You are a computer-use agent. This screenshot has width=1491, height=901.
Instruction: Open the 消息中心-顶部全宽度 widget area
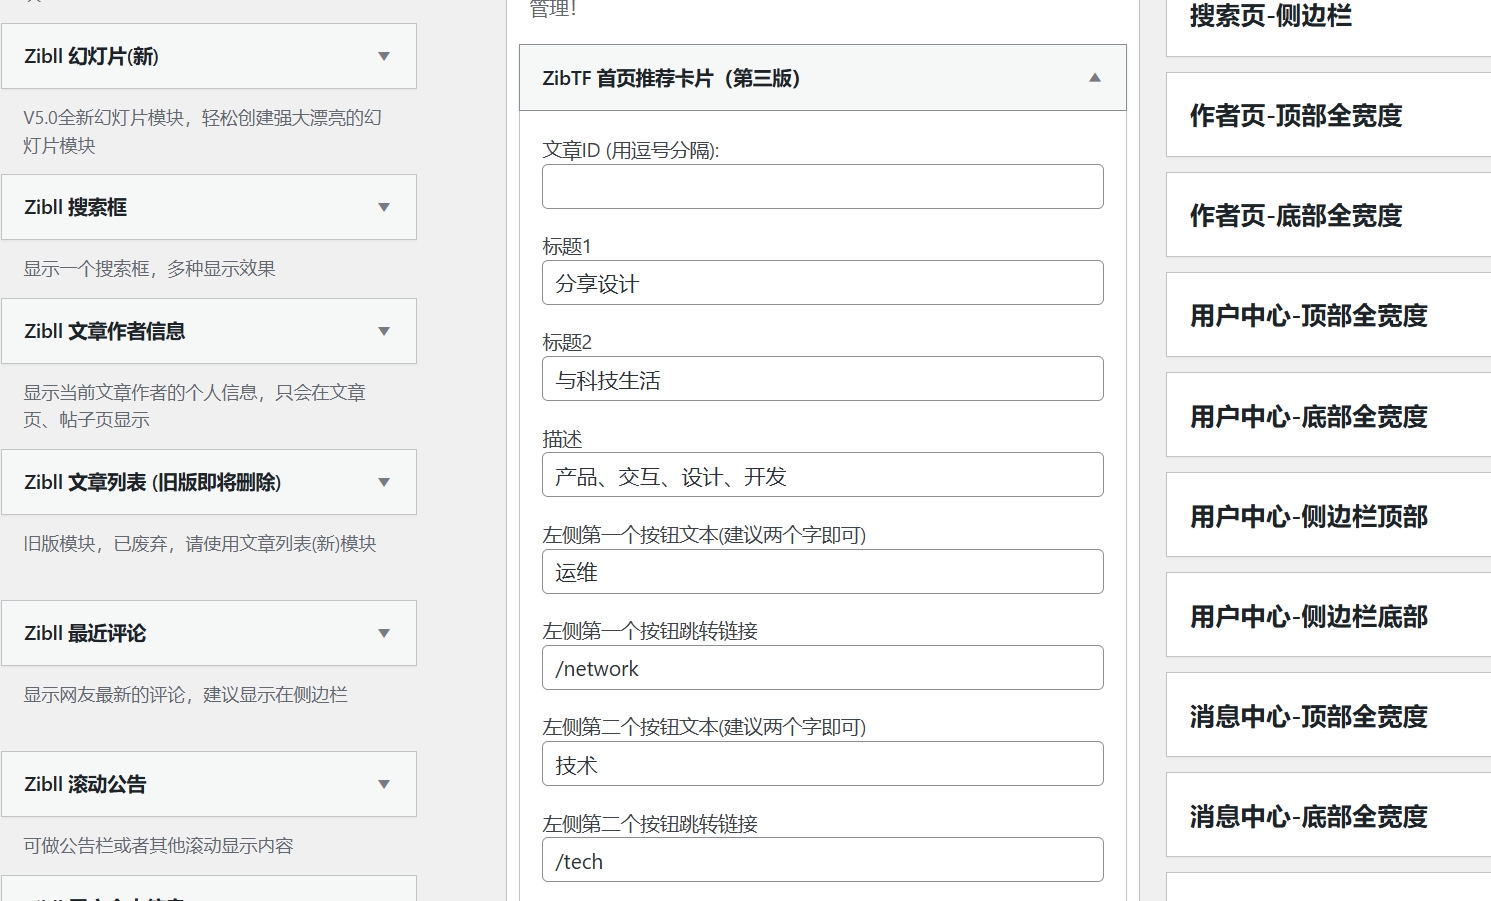point(1327,716)
